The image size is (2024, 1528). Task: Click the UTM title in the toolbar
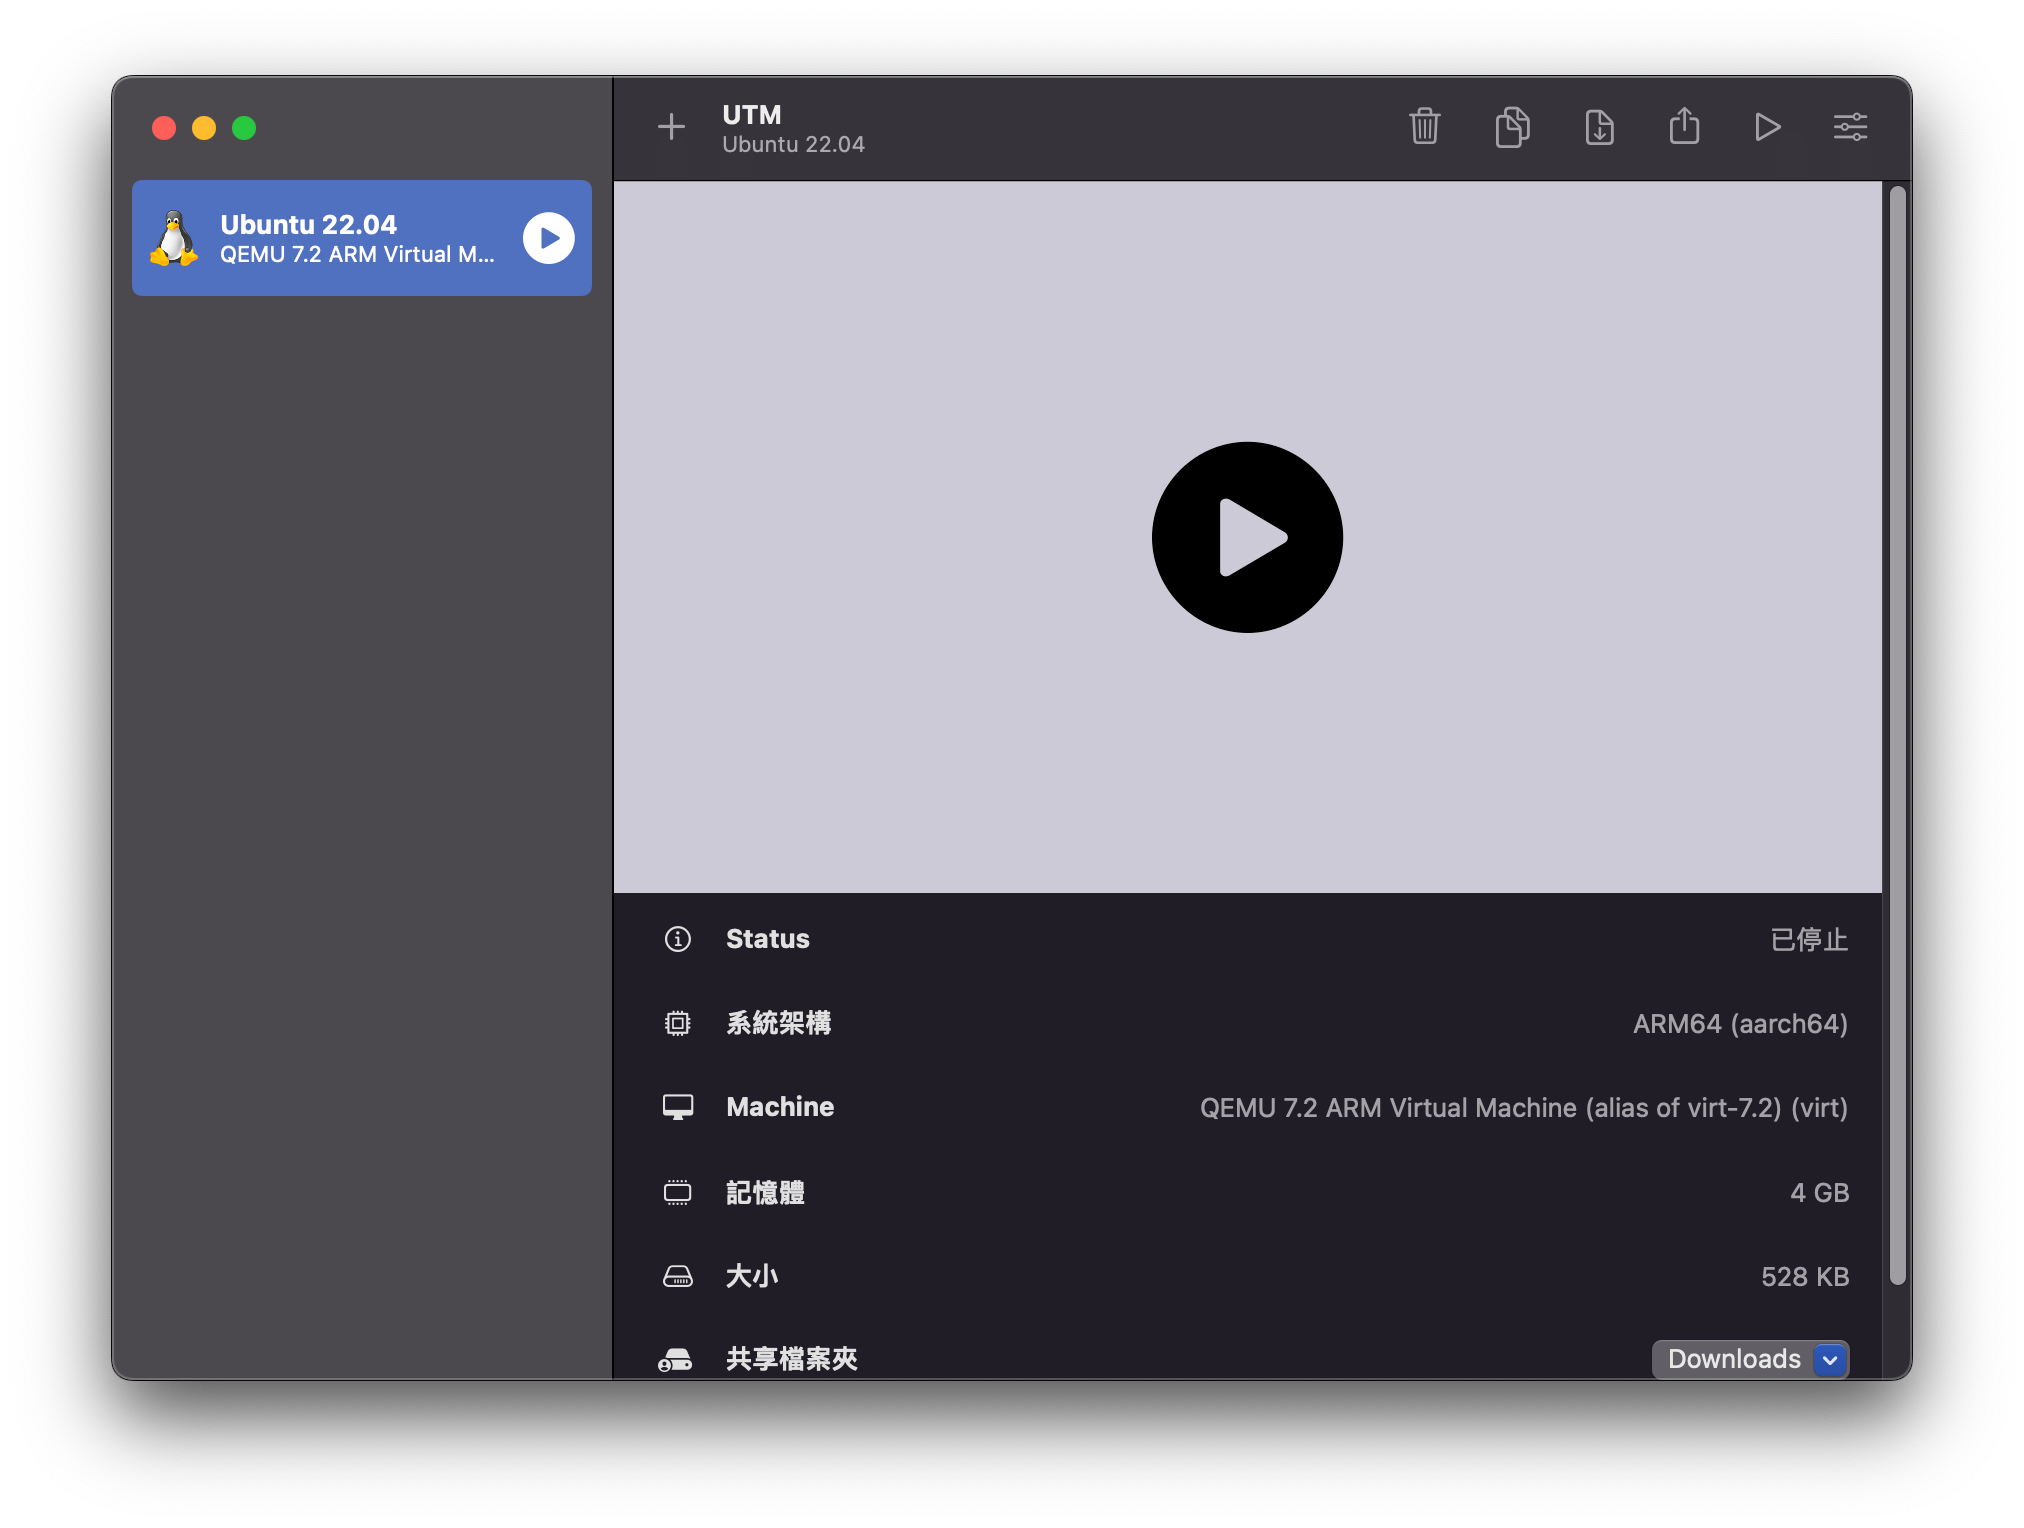[x=752, y=113]
